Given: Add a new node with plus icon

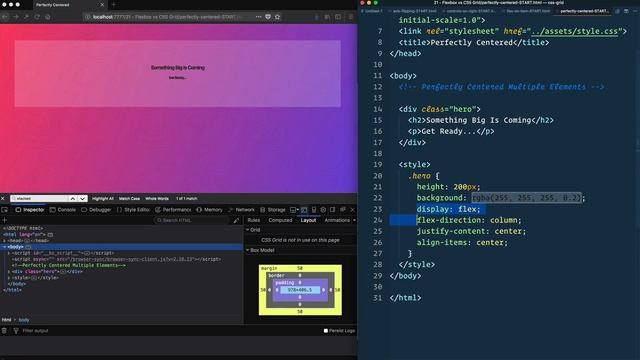Looking at the screenshot, I should coord(5,220).
